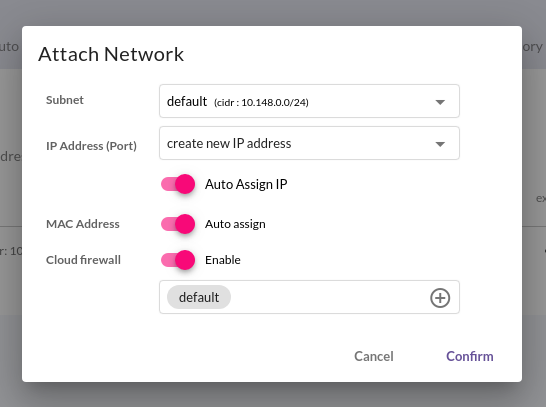Click the 'IP Address (Port)' field label

[91, 146]
